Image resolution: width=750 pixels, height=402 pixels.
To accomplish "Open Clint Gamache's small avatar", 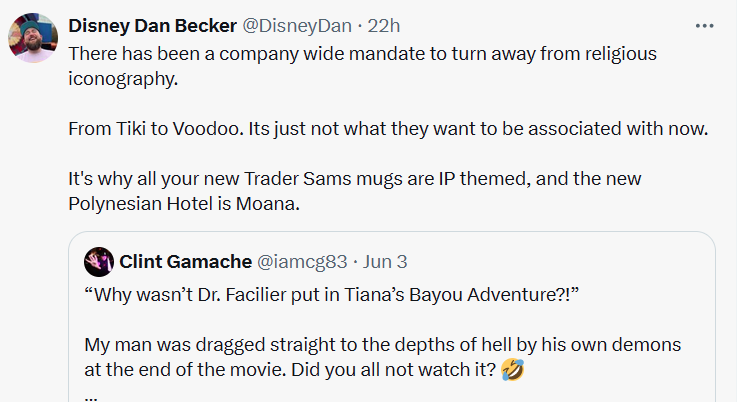I will pyautogui.click(x=99, y=262).
